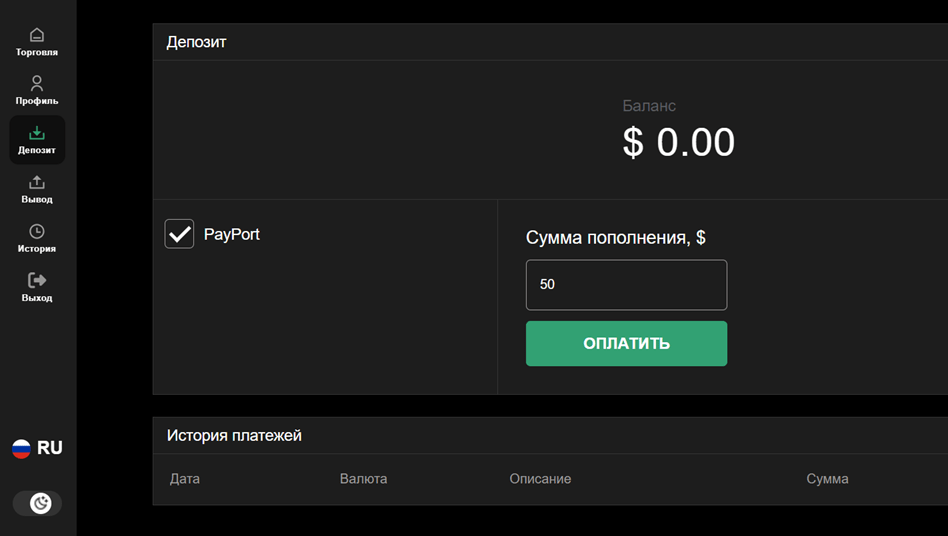The image size is (948, 536).
Task: Click the История платежей section heading
Action: coord(234,436)
